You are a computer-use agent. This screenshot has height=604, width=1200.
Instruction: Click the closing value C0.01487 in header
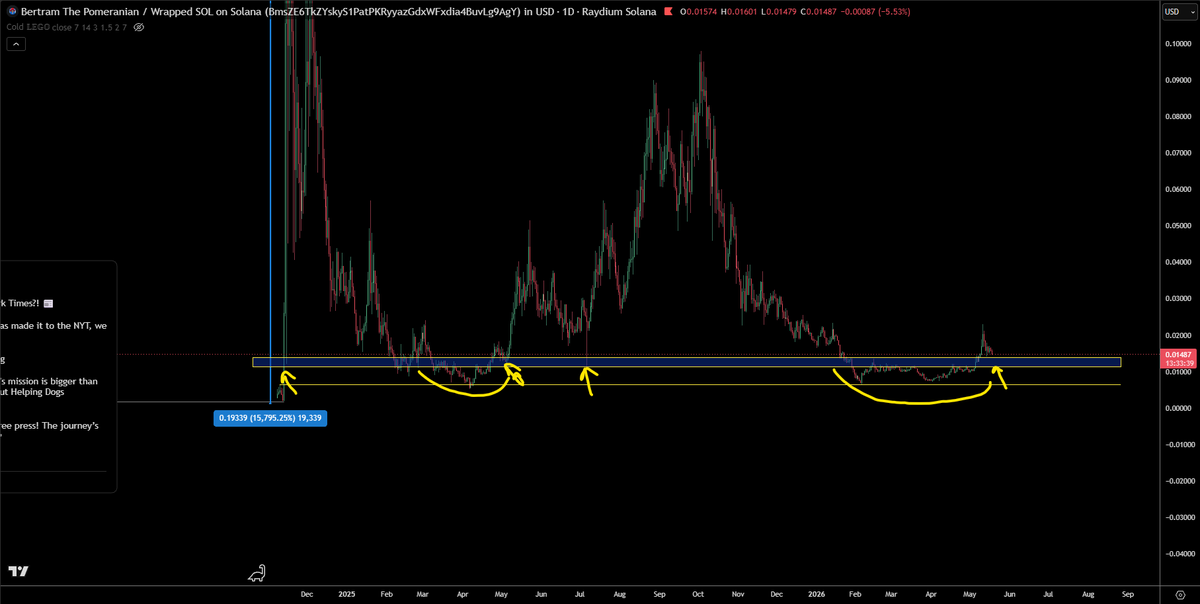pyautogui.click(x=818, y=12)
